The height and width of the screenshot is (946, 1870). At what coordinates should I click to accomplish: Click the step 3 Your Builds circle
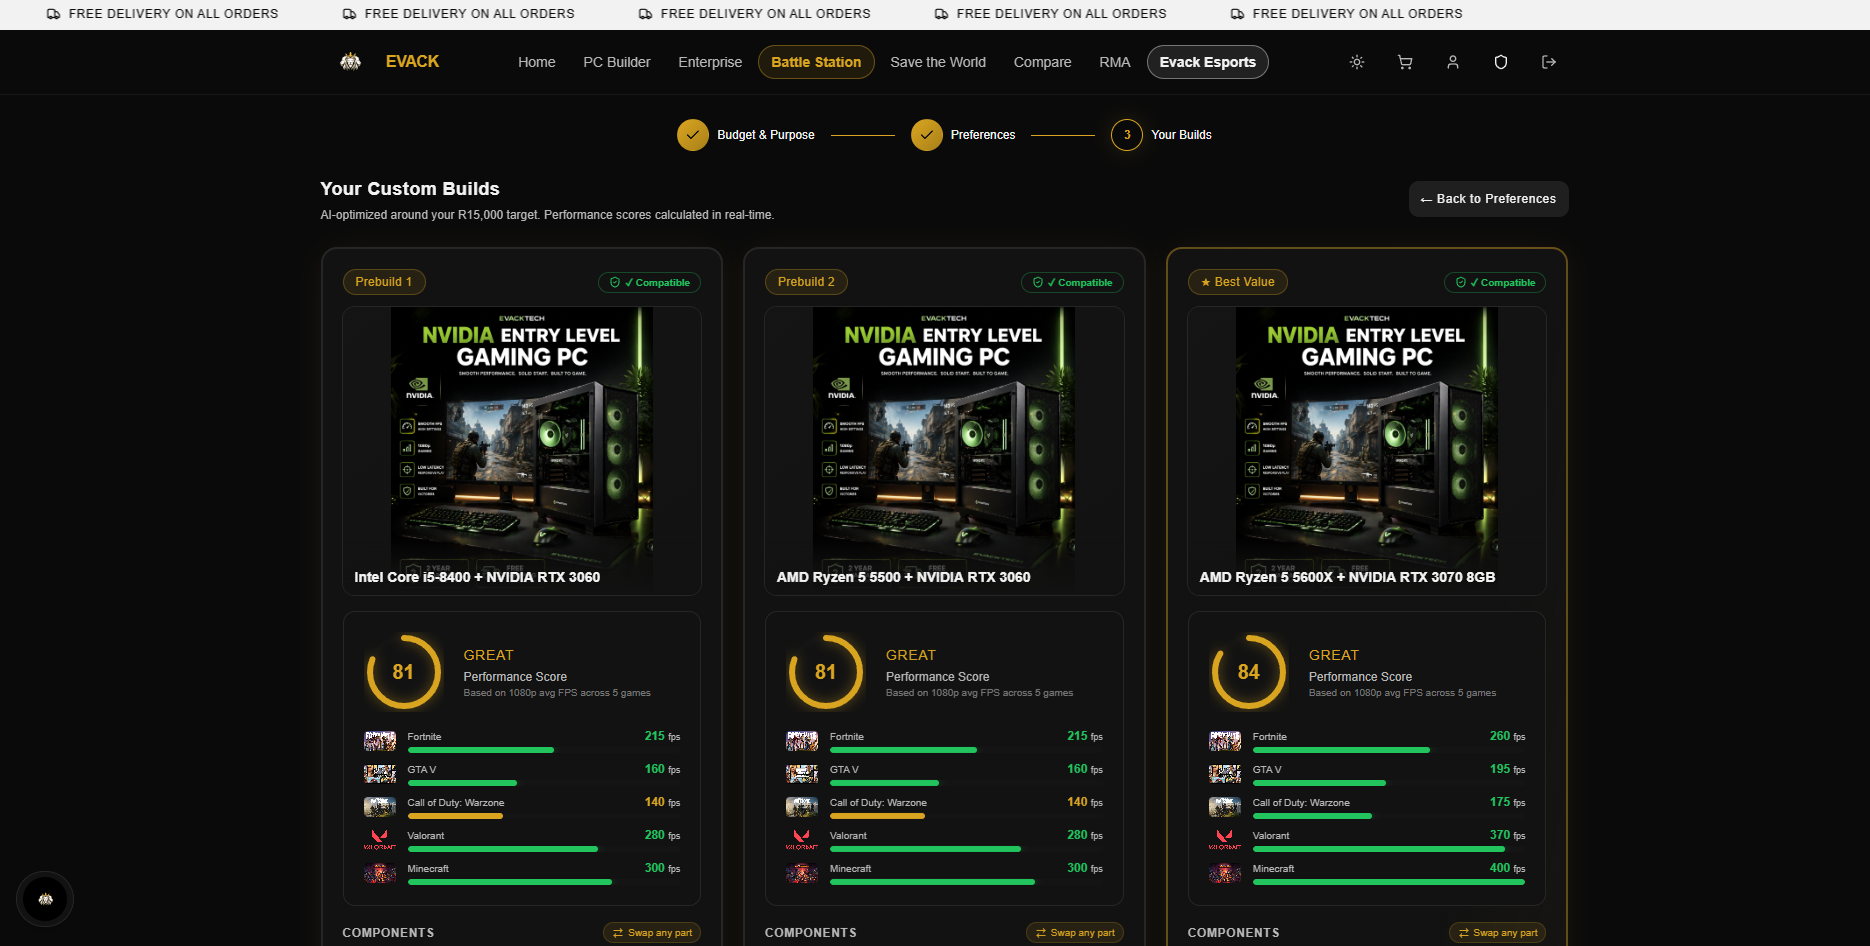pos(1127,135)
